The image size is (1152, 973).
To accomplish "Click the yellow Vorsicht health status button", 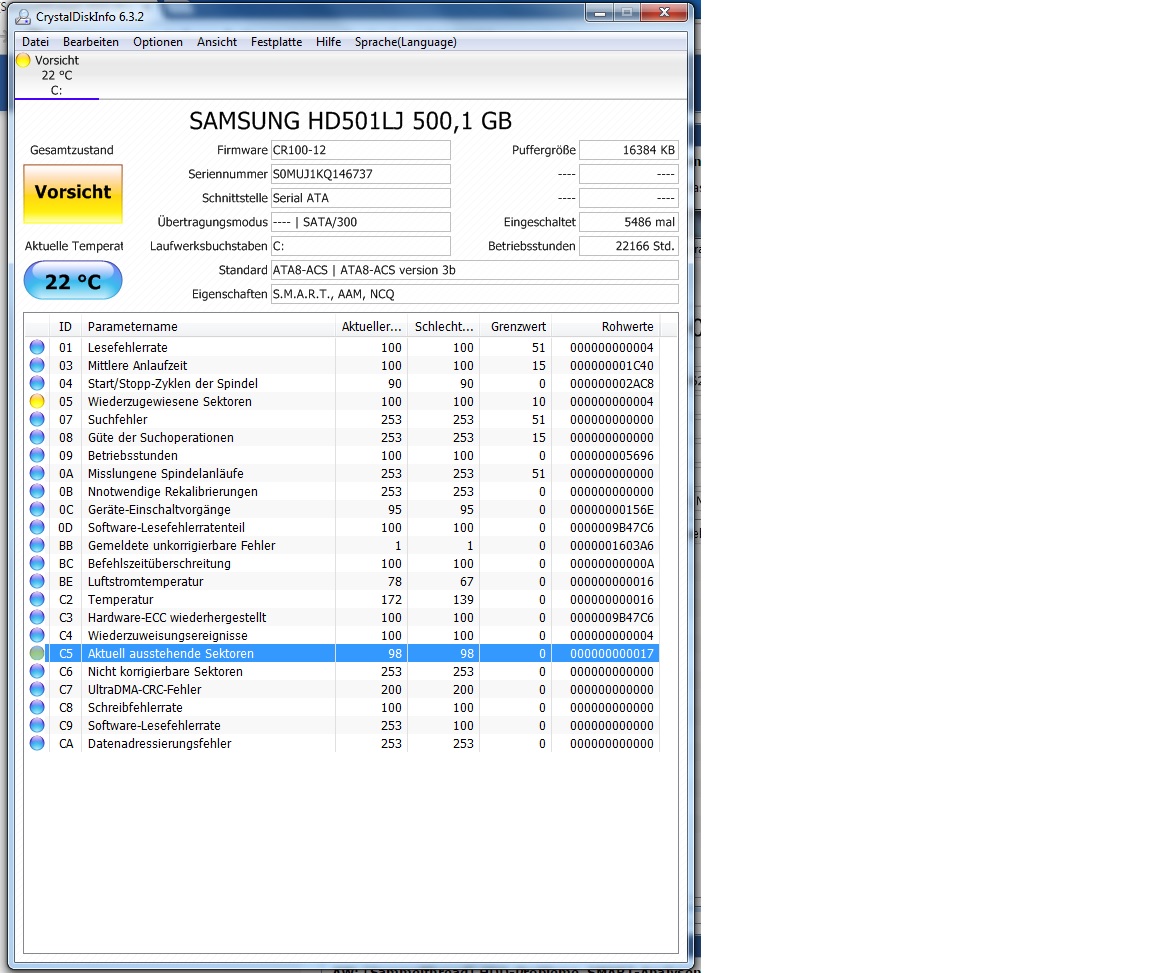I will click(73, 193).
